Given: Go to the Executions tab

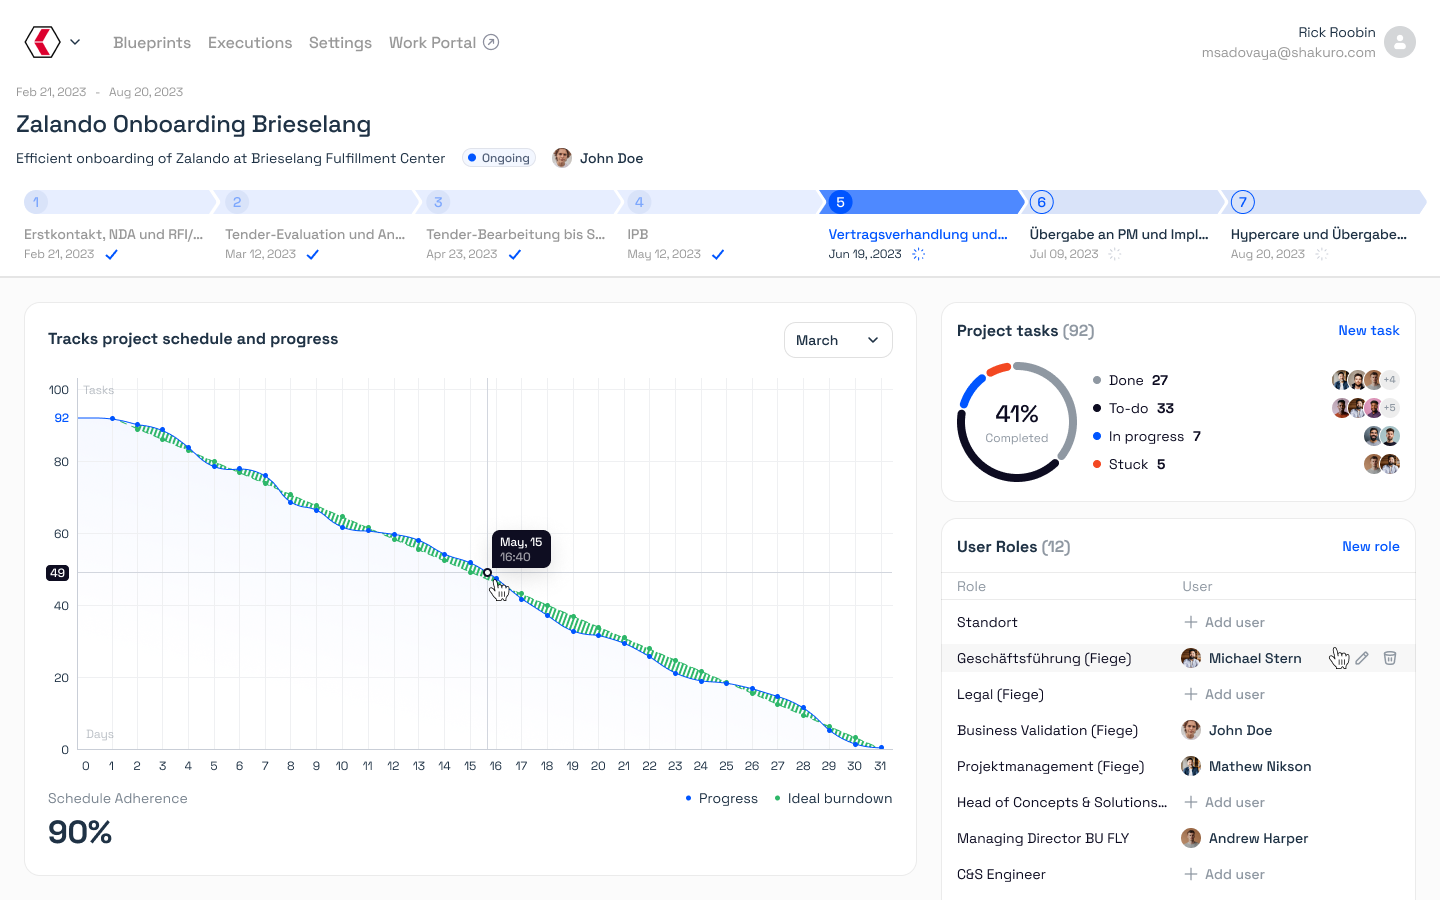Looking at the screenshot, I should pyautogui.click(x=250, y=42).
